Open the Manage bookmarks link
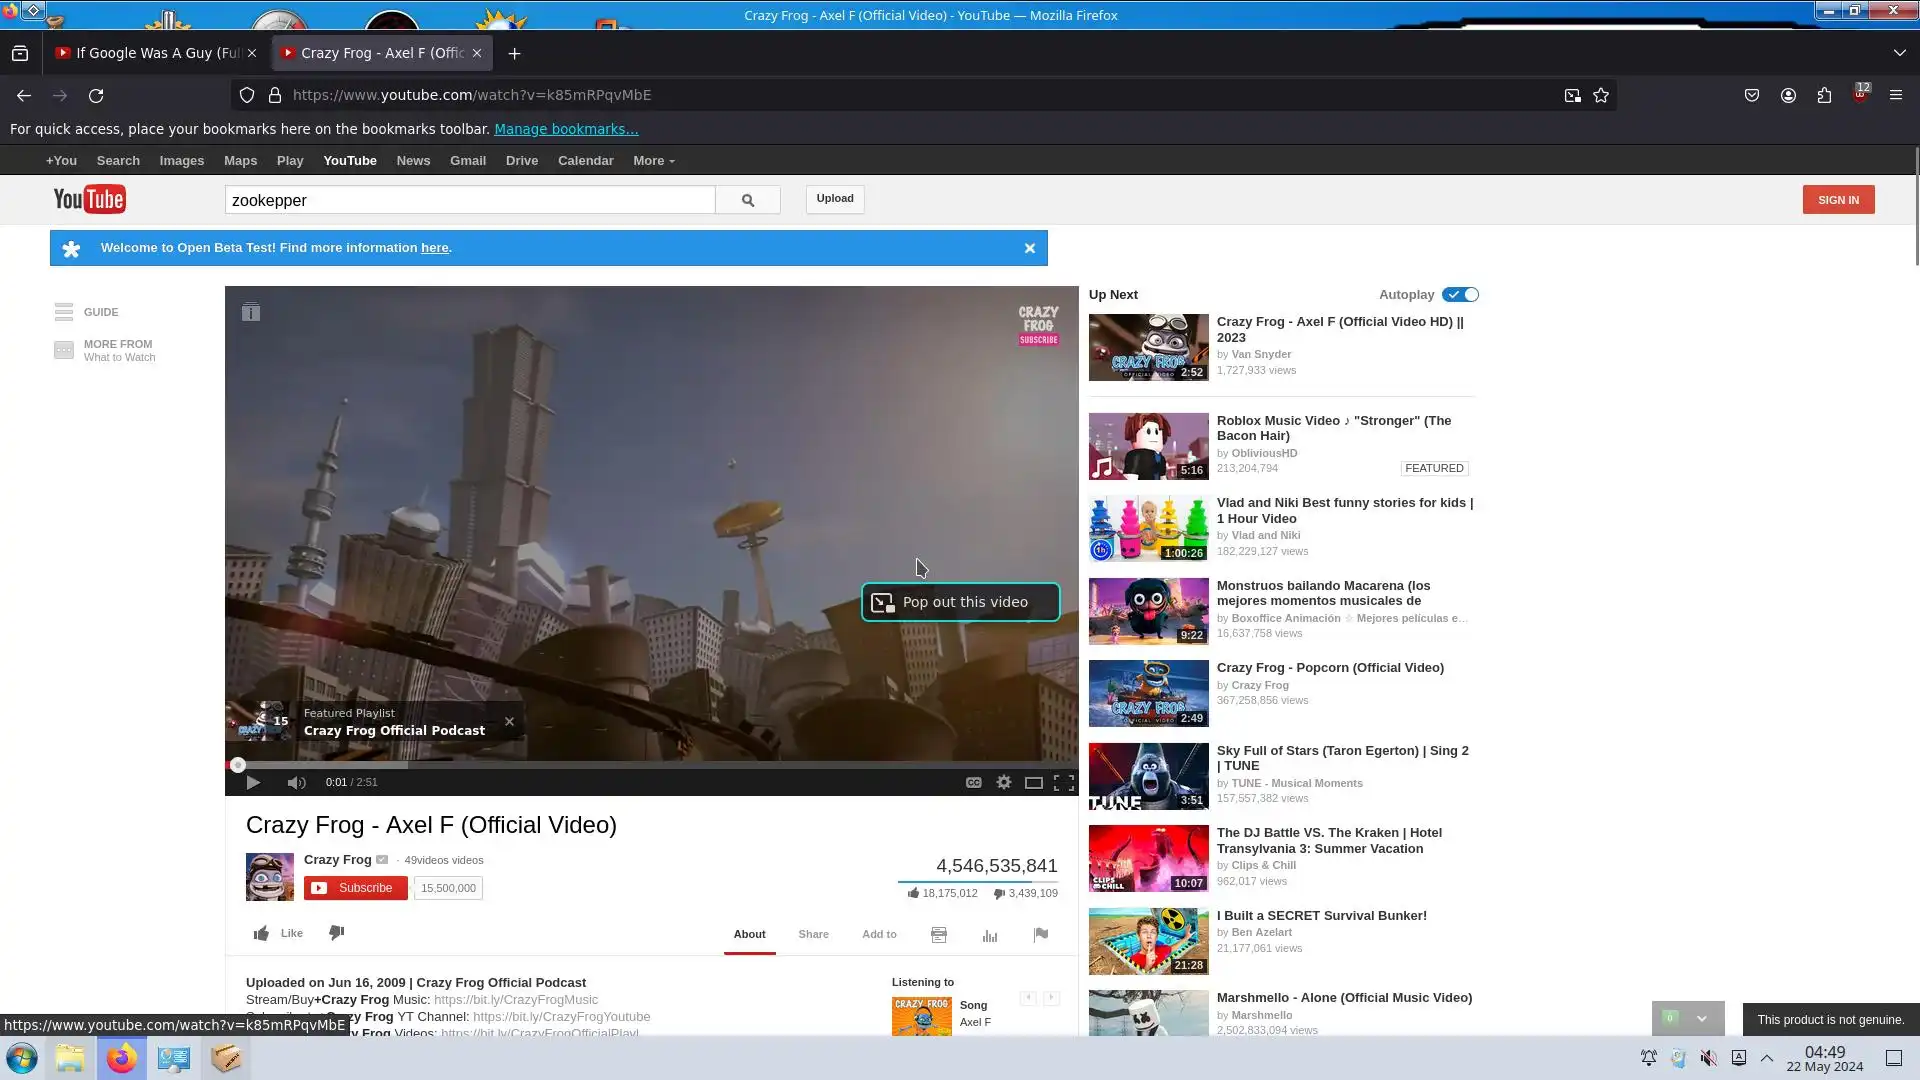Image resolution: width=1920 pixels, height=1080 pixels. coord(565,129)
